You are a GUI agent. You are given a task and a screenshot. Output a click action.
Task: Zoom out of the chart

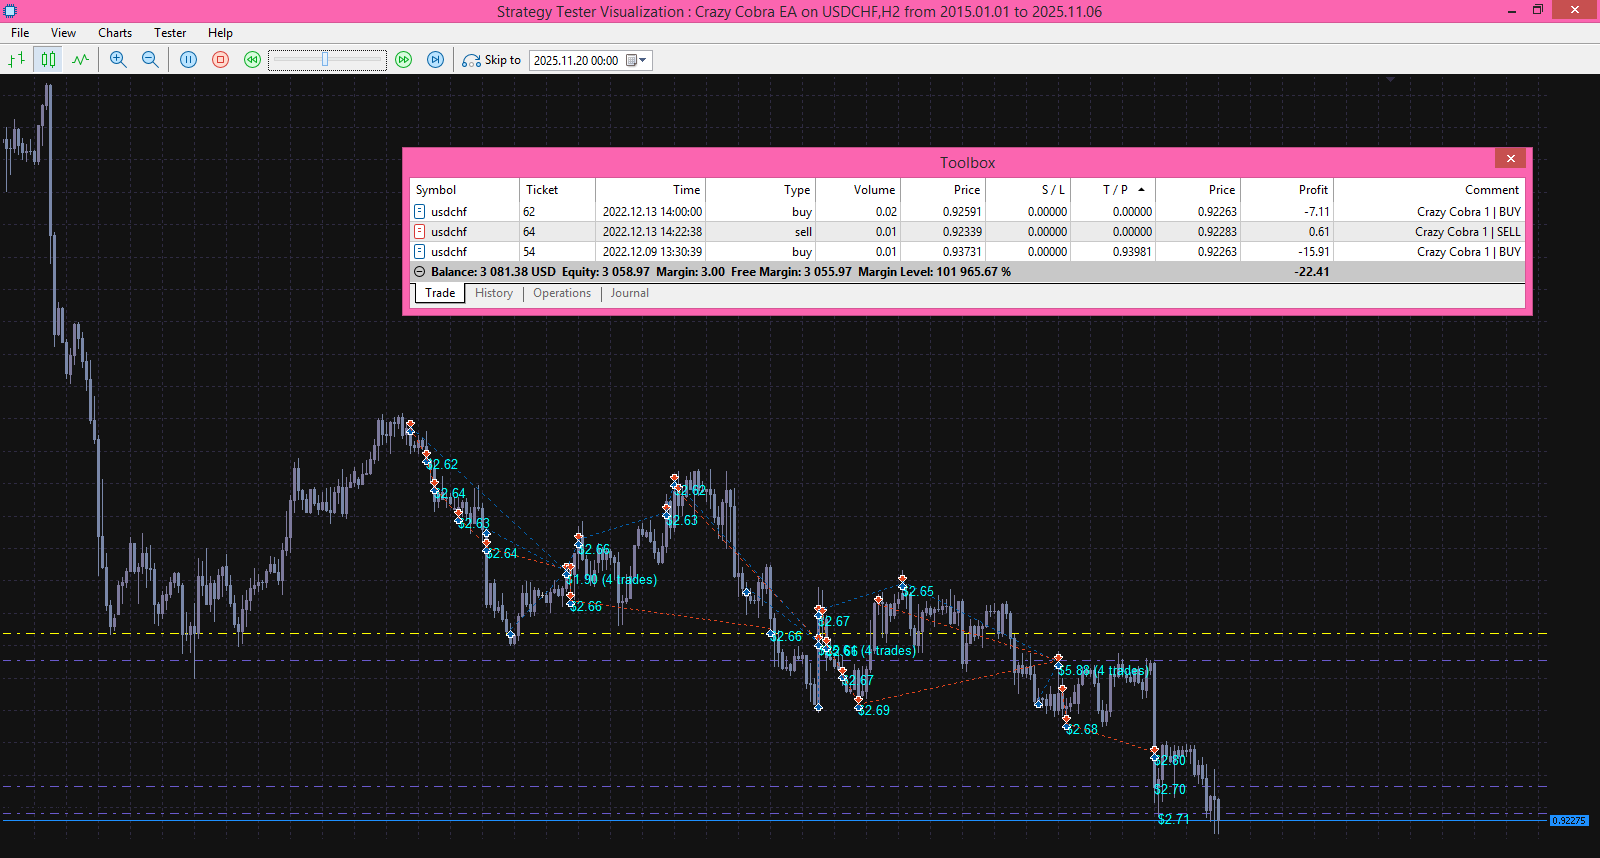150,60
